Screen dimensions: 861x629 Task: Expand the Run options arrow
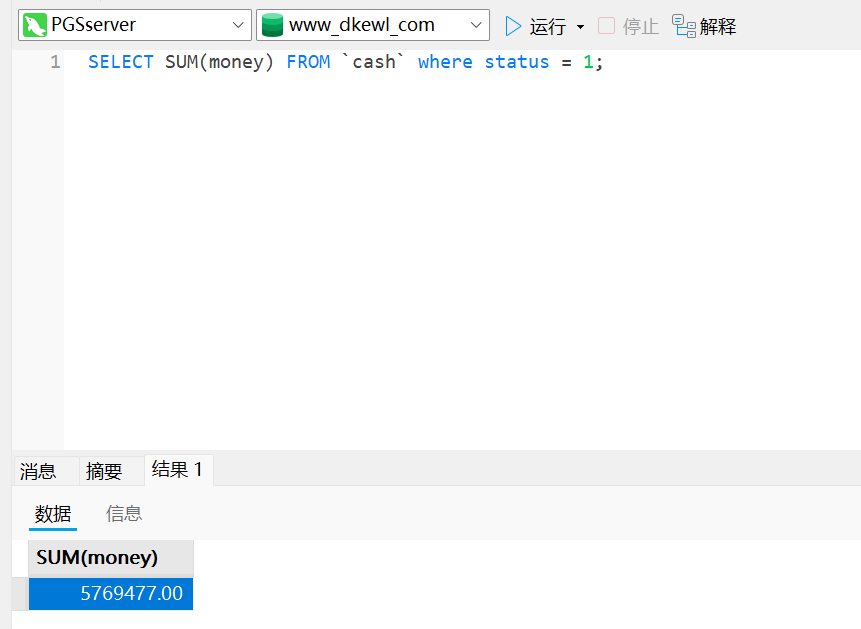click(580, 26)
